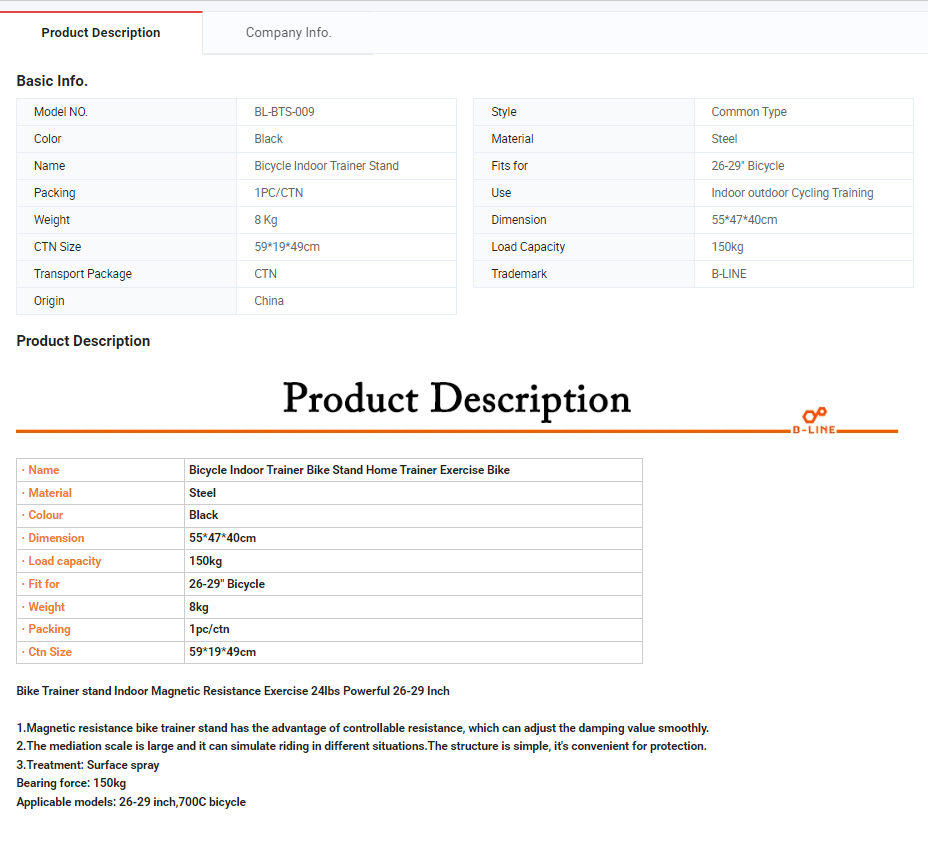The image size is (928, 853).
Task: Select the 26-29" Bicycle value in Fits for row
Action: (x=747, y=166)
